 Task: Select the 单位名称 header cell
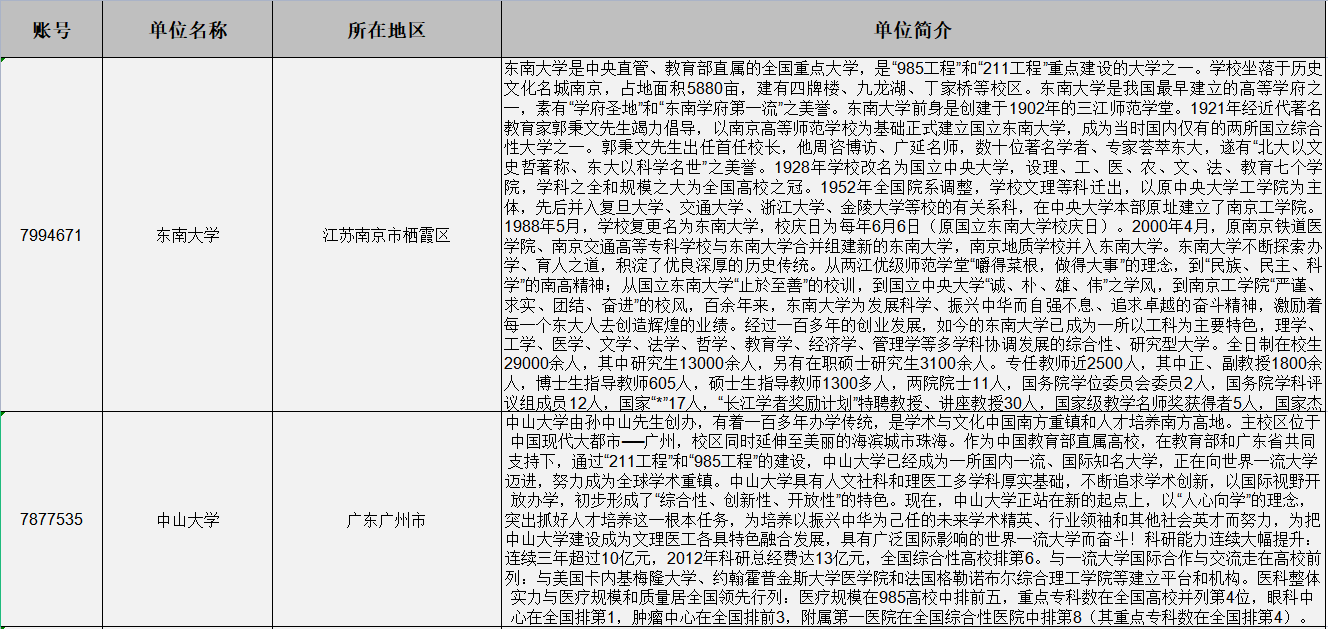click(187, 30)
